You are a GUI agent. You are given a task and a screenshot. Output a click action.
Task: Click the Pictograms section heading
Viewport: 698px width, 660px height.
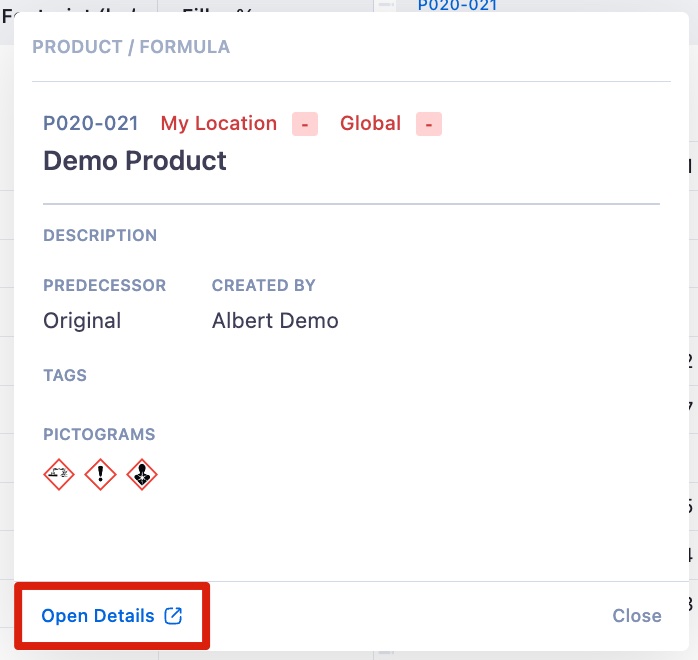point(99,435)
